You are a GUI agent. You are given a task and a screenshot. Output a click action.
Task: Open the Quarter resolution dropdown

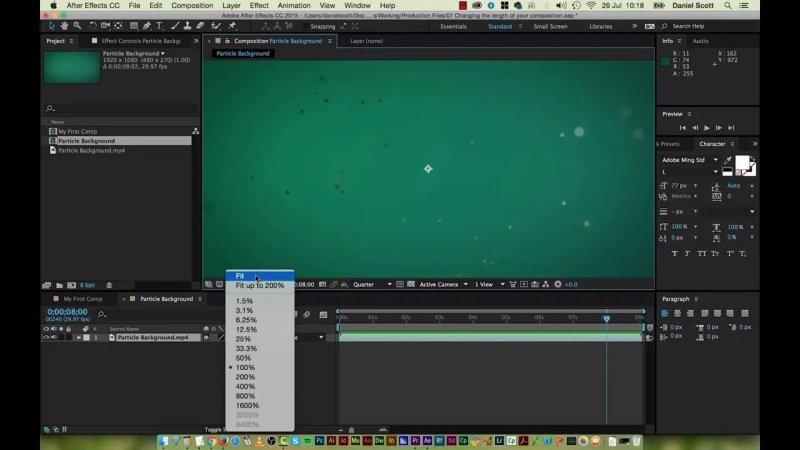tap(372, 284)
